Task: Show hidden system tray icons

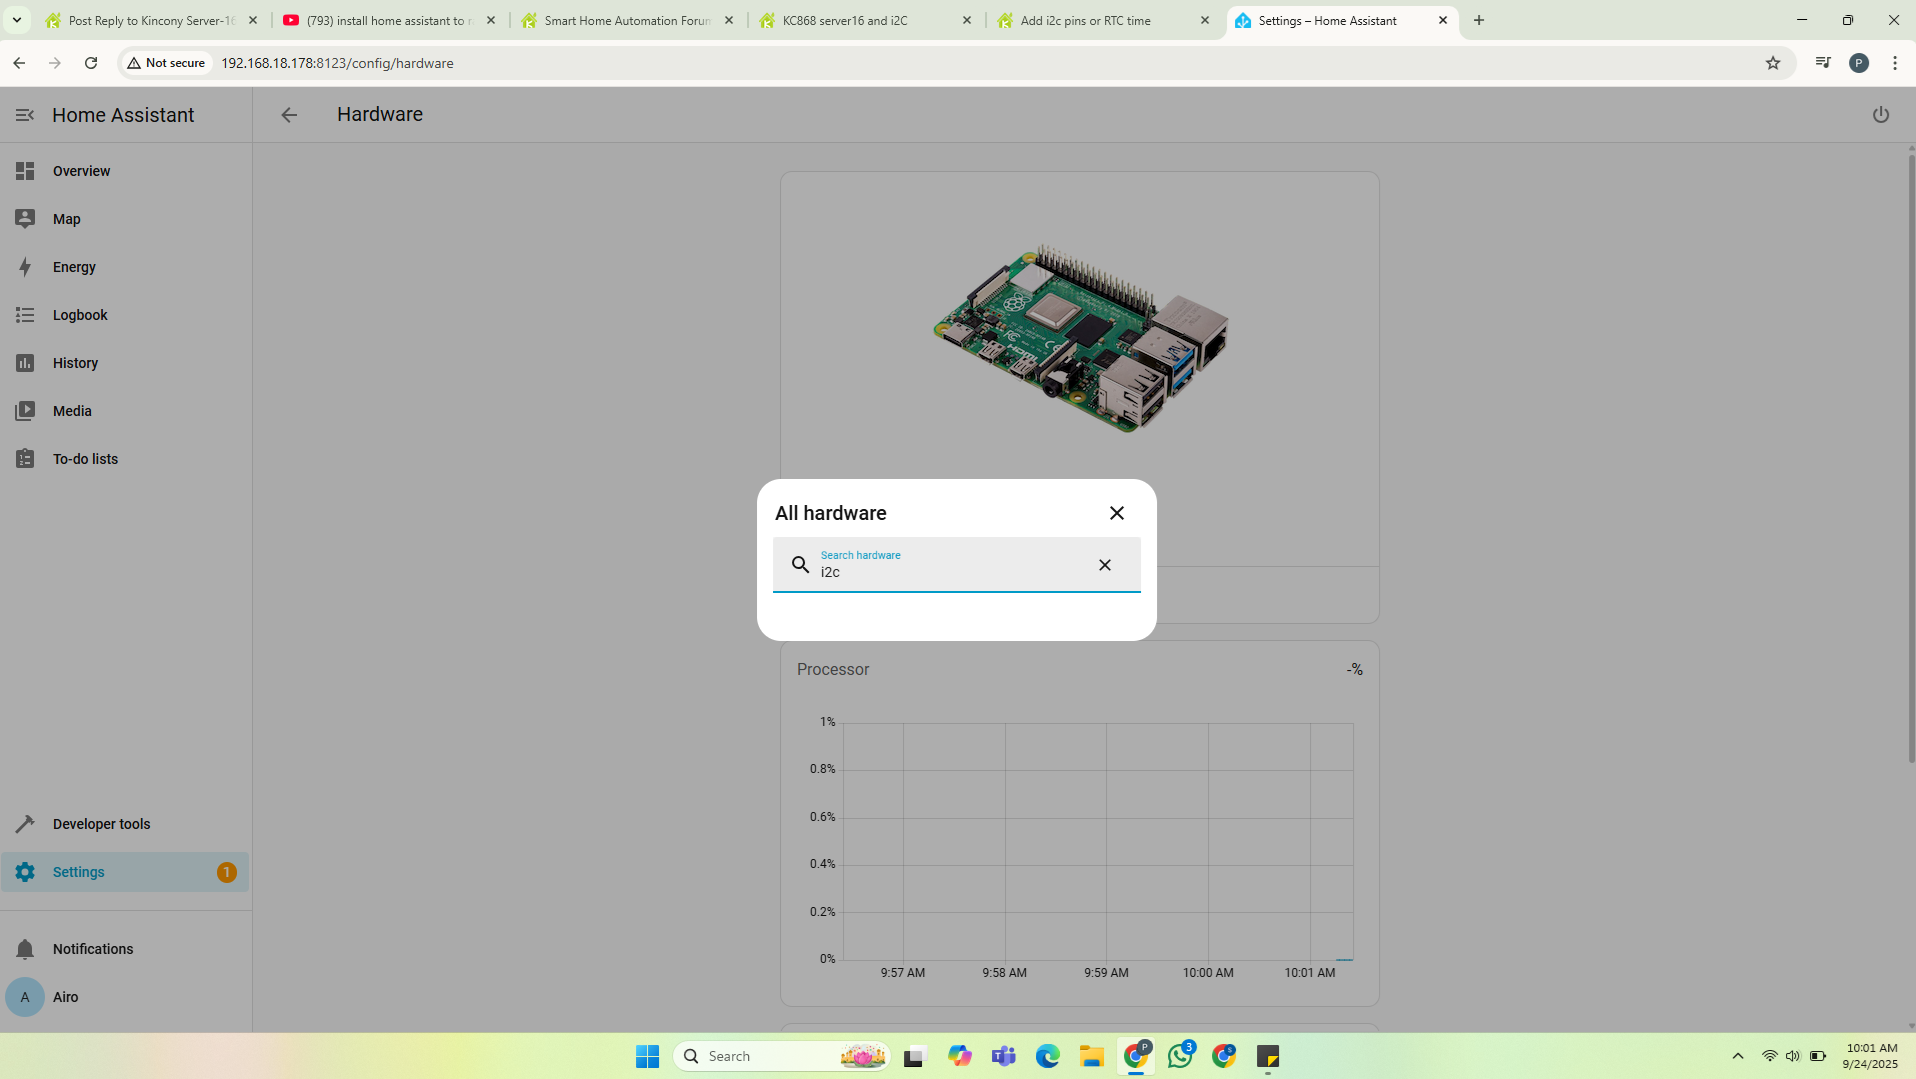Action: 1737,1056
